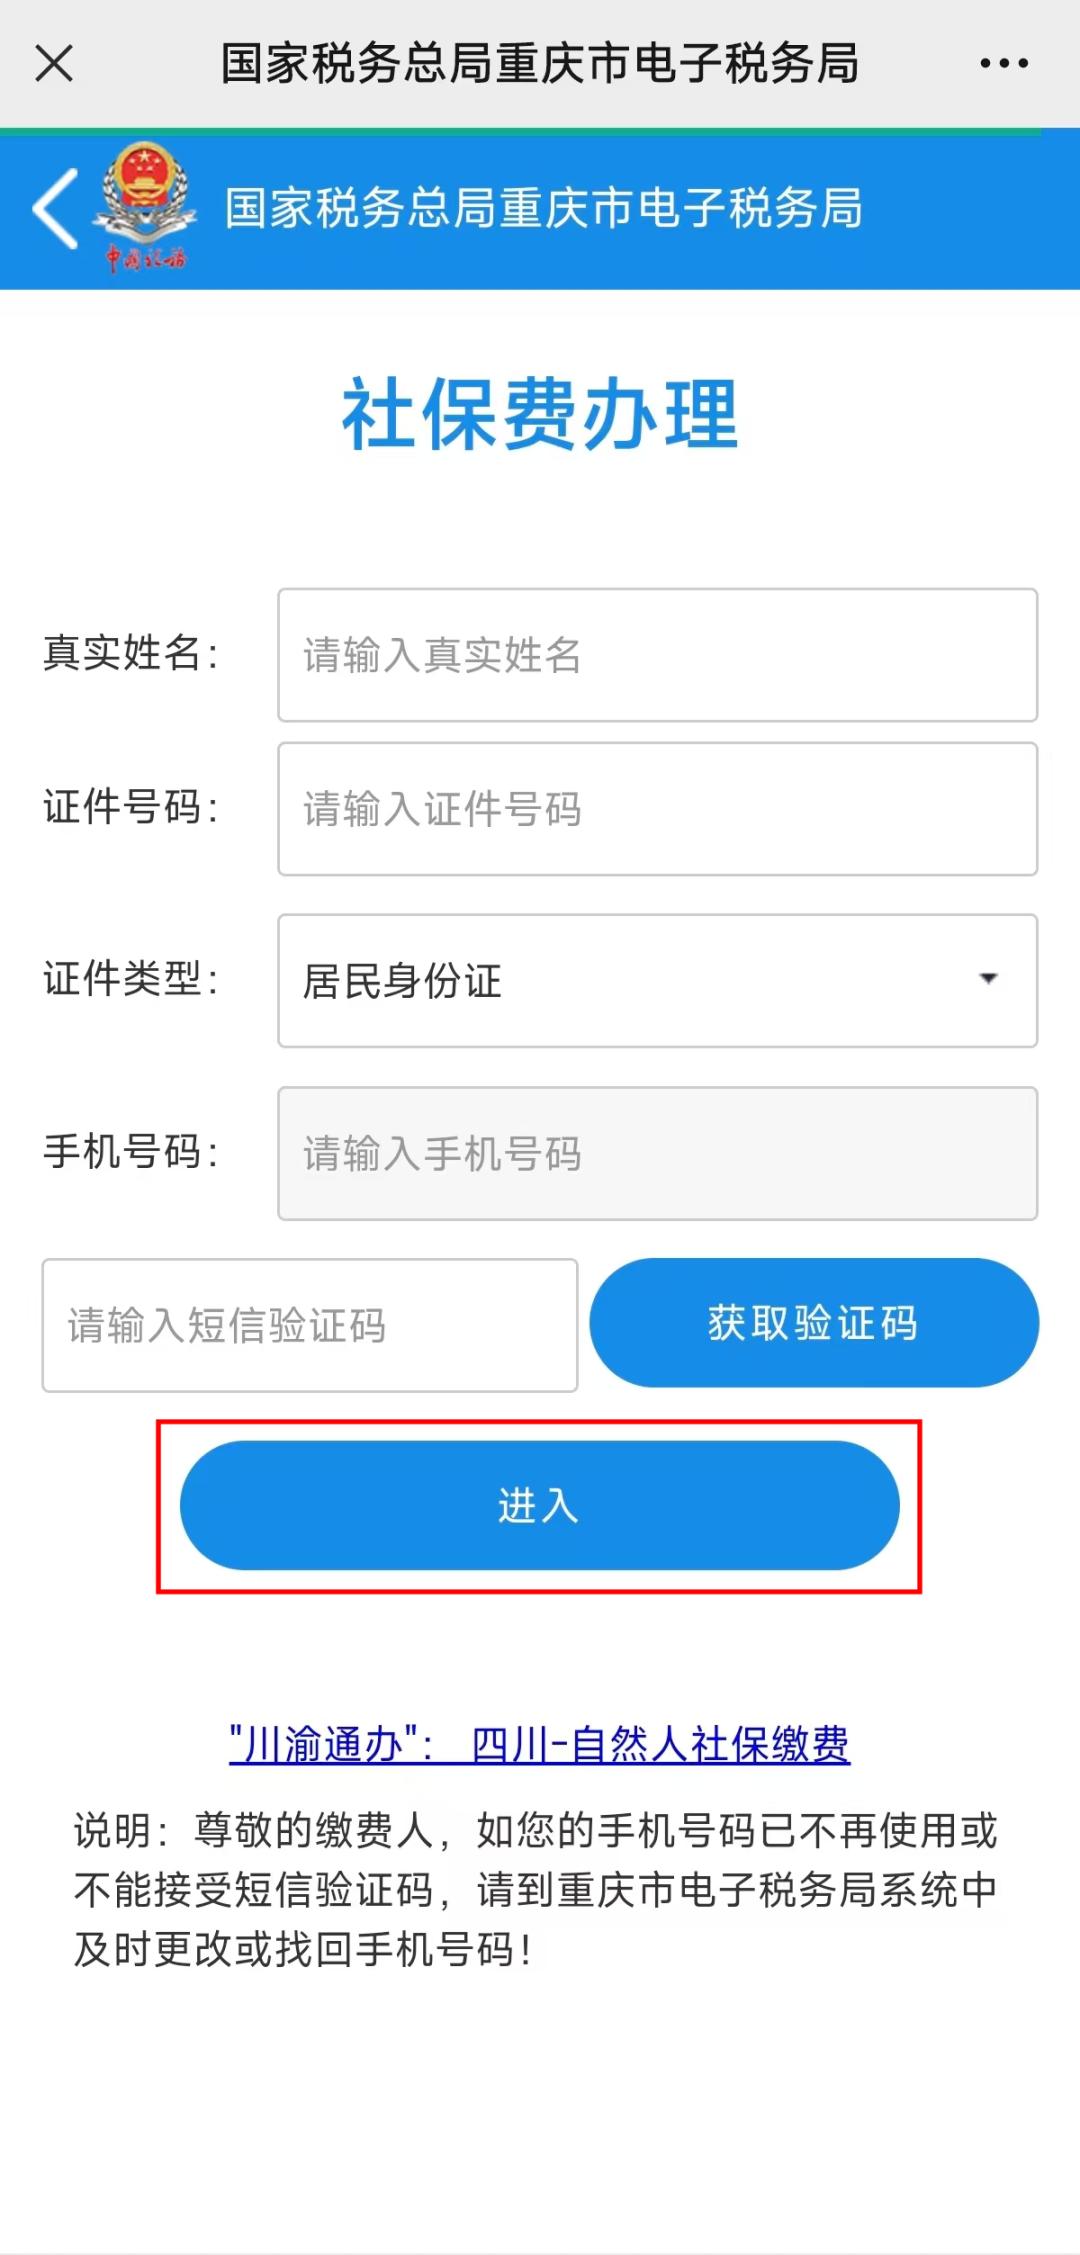Click the 手机号码 field label
Screen dimensions: 1080x2255
click(130, 1152)
